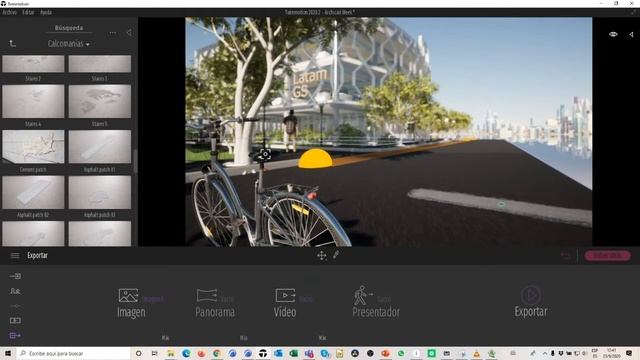Open Task View from taskbar
Viewport: 640px width, 360px height.
[x=154, y=353]
